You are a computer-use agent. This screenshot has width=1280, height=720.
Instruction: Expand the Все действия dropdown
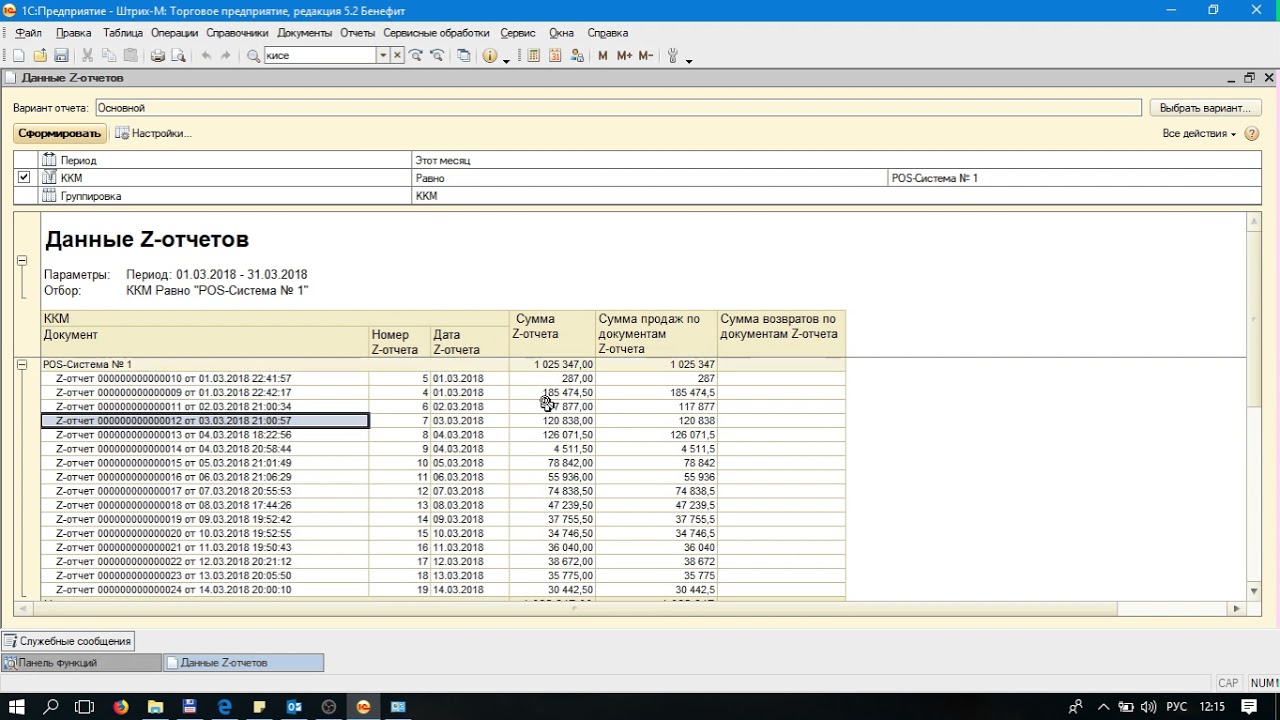tap(1199, 133)
